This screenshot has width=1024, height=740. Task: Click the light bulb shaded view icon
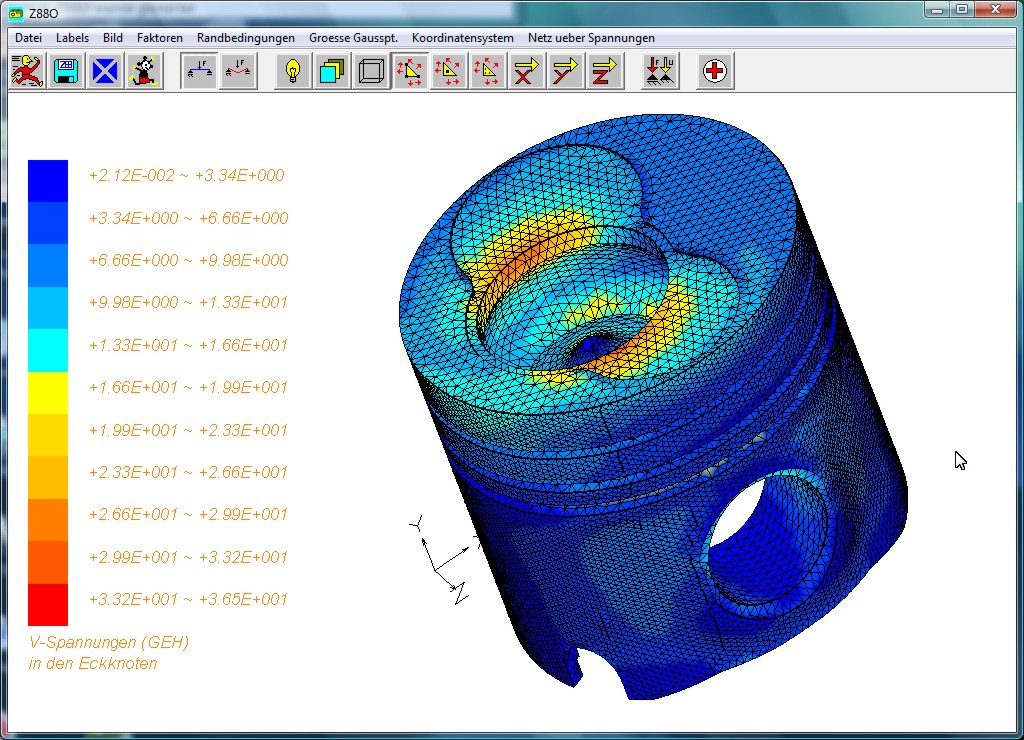(x=293, y=72)
